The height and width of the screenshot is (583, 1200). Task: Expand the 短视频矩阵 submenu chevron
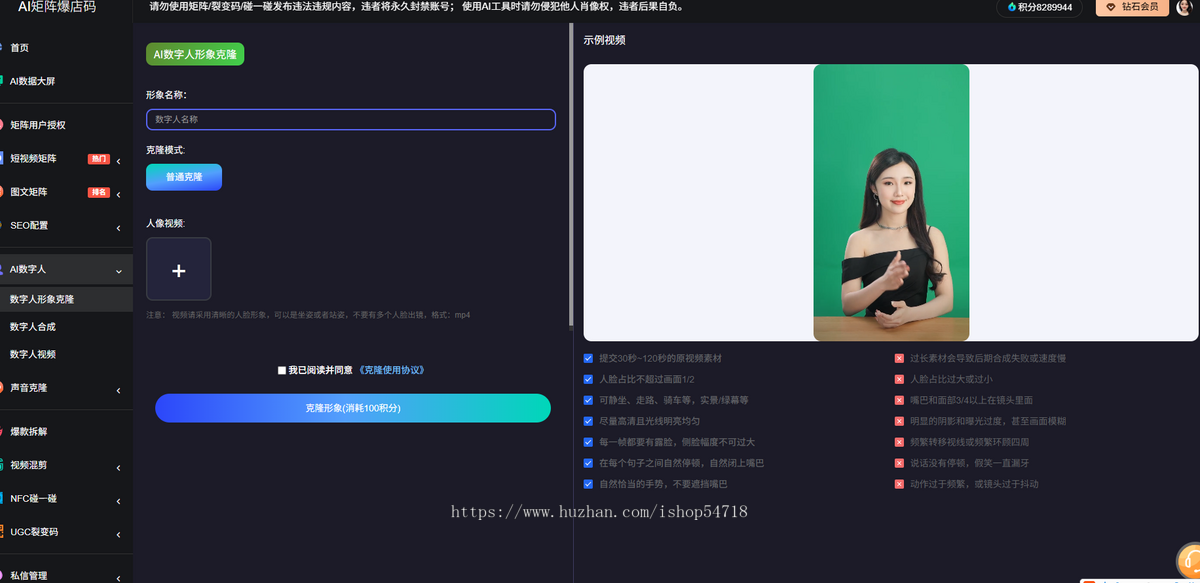(x=119, y=160)
